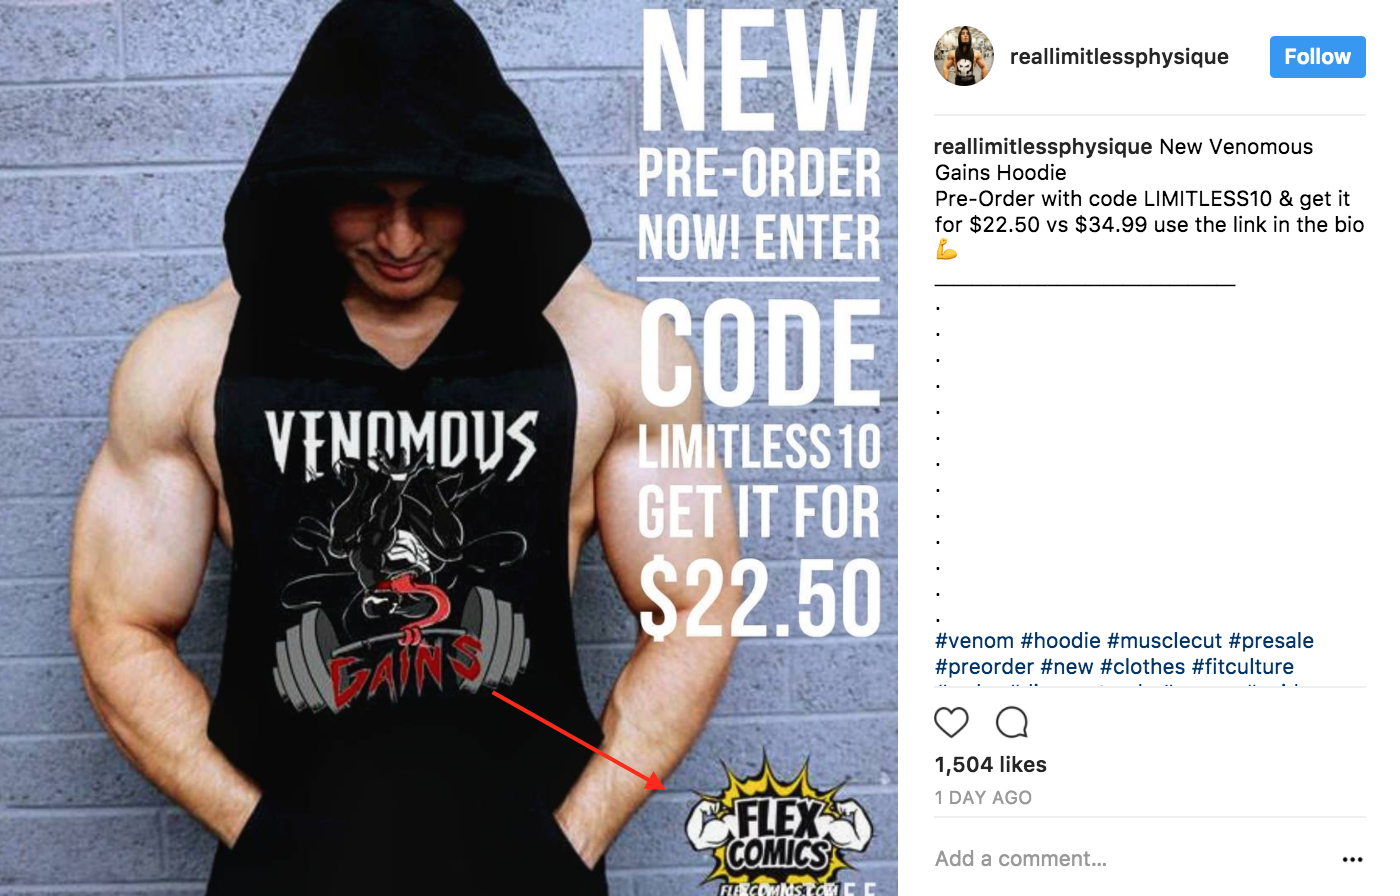
Task: View the 1,504 likes list
Action: [991, 765]
